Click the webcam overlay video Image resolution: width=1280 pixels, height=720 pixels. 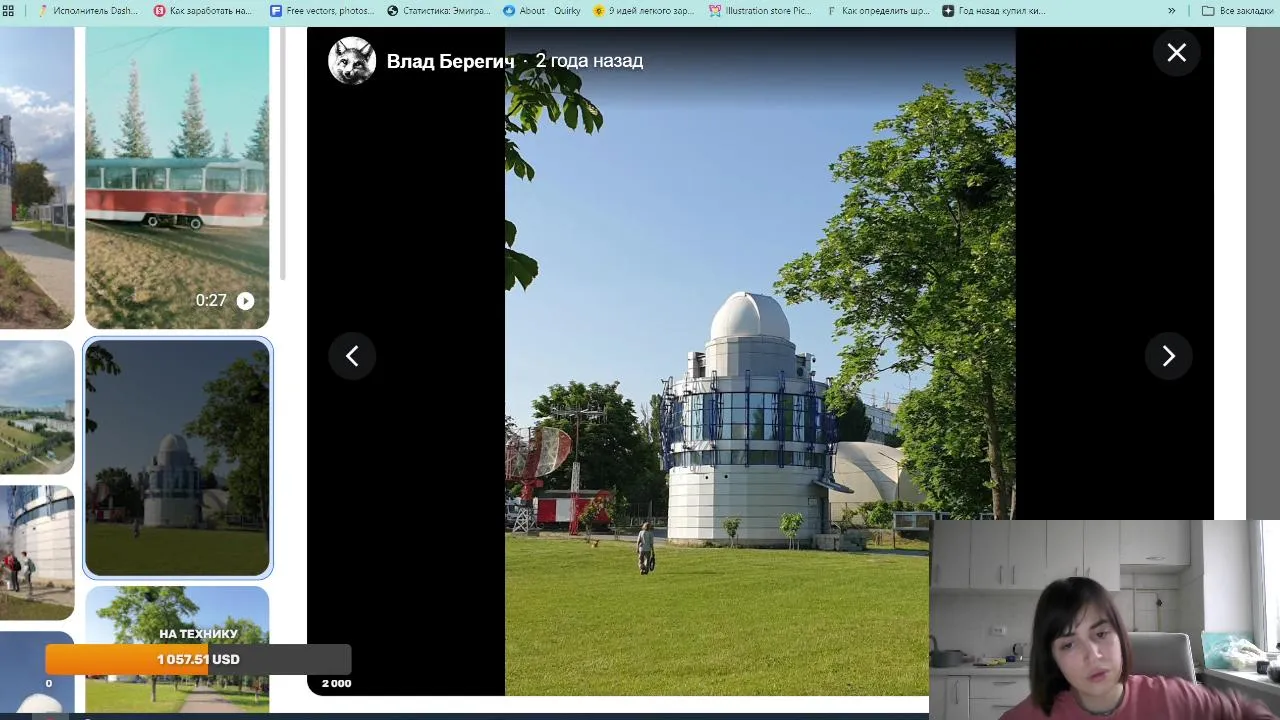[x=1104, y=620]
